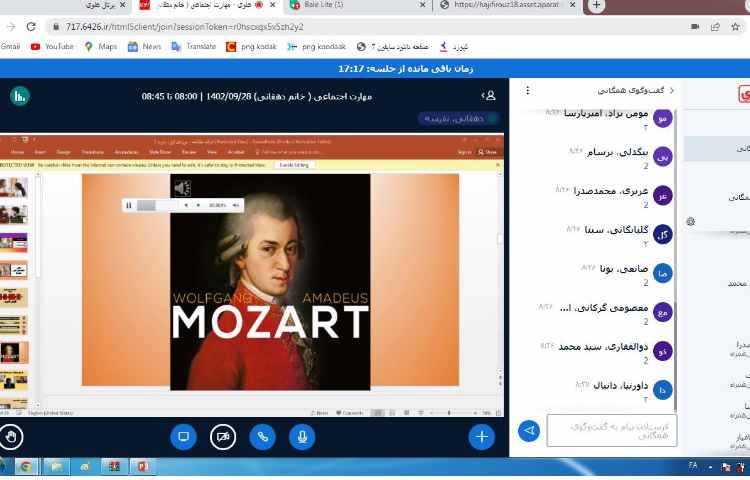Open the News bookmark

pos(145,46)
